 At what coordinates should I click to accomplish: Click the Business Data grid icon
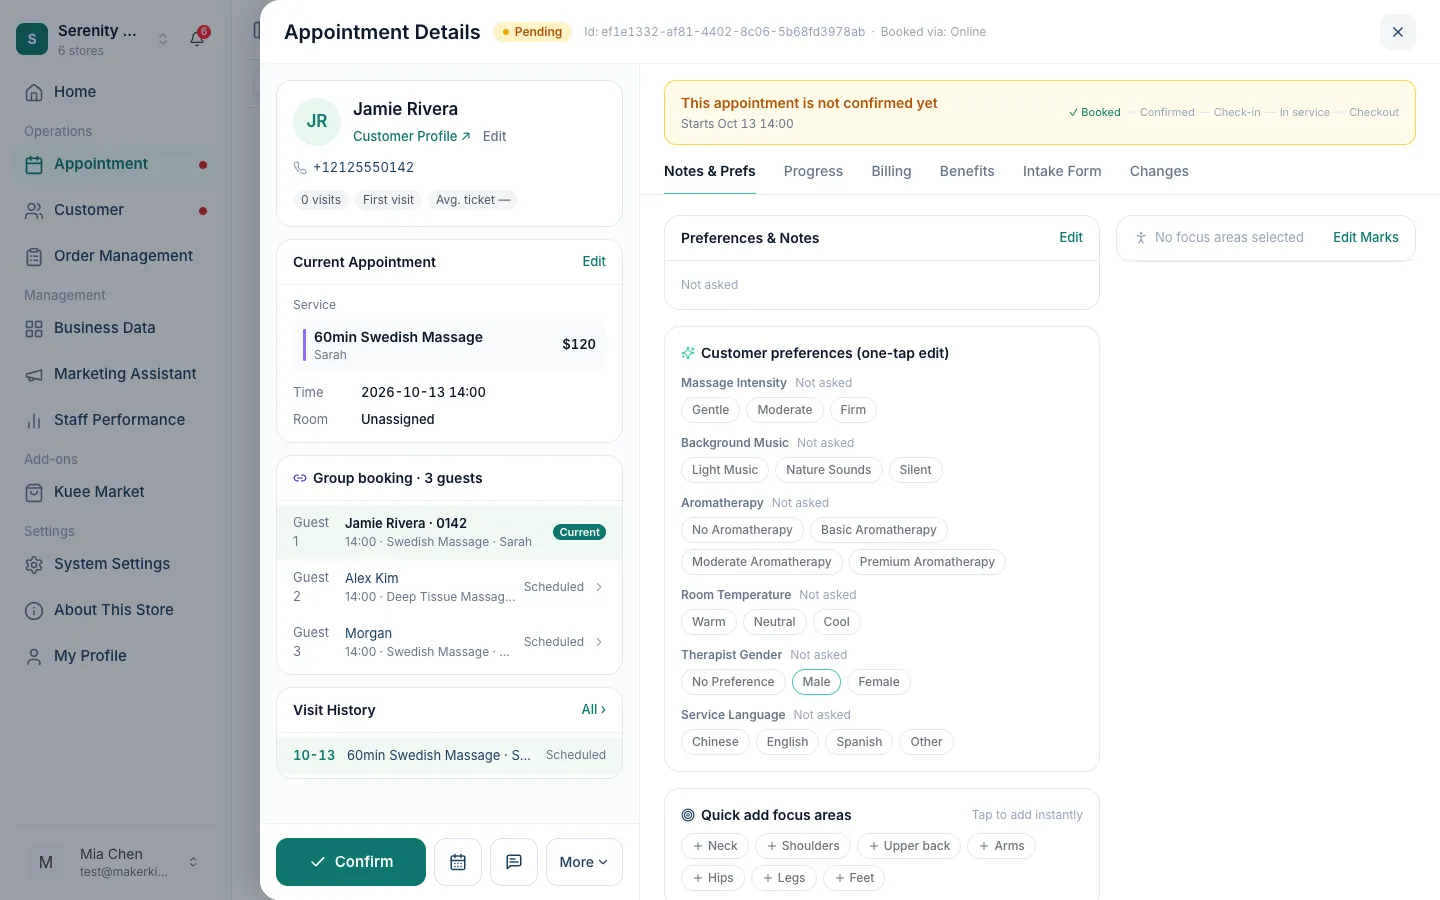(34, 328)
